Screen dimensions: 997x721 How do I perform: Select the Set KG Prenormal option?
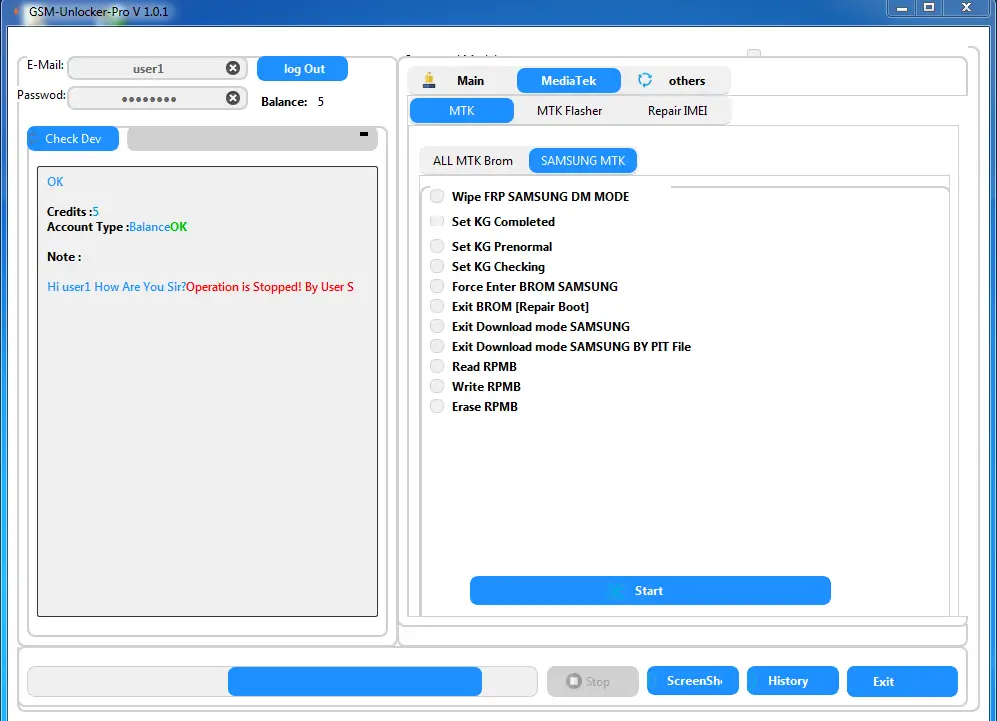437,246
